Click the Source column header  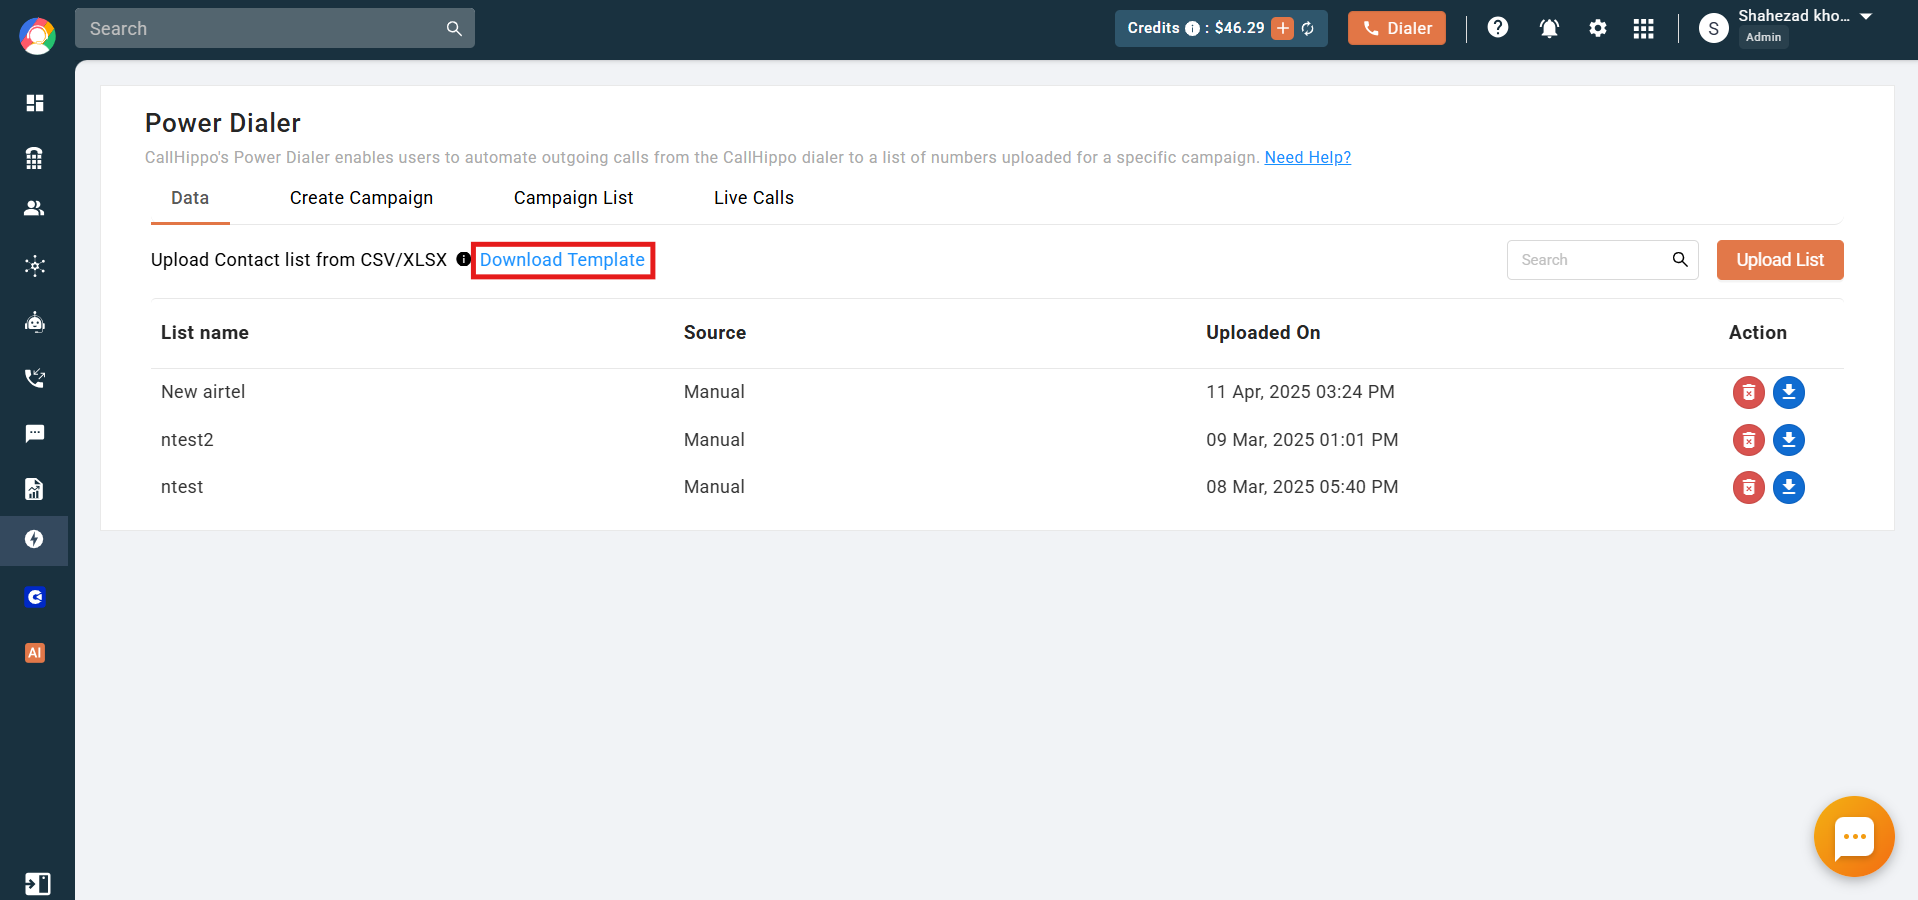click(x=715, y=333)
